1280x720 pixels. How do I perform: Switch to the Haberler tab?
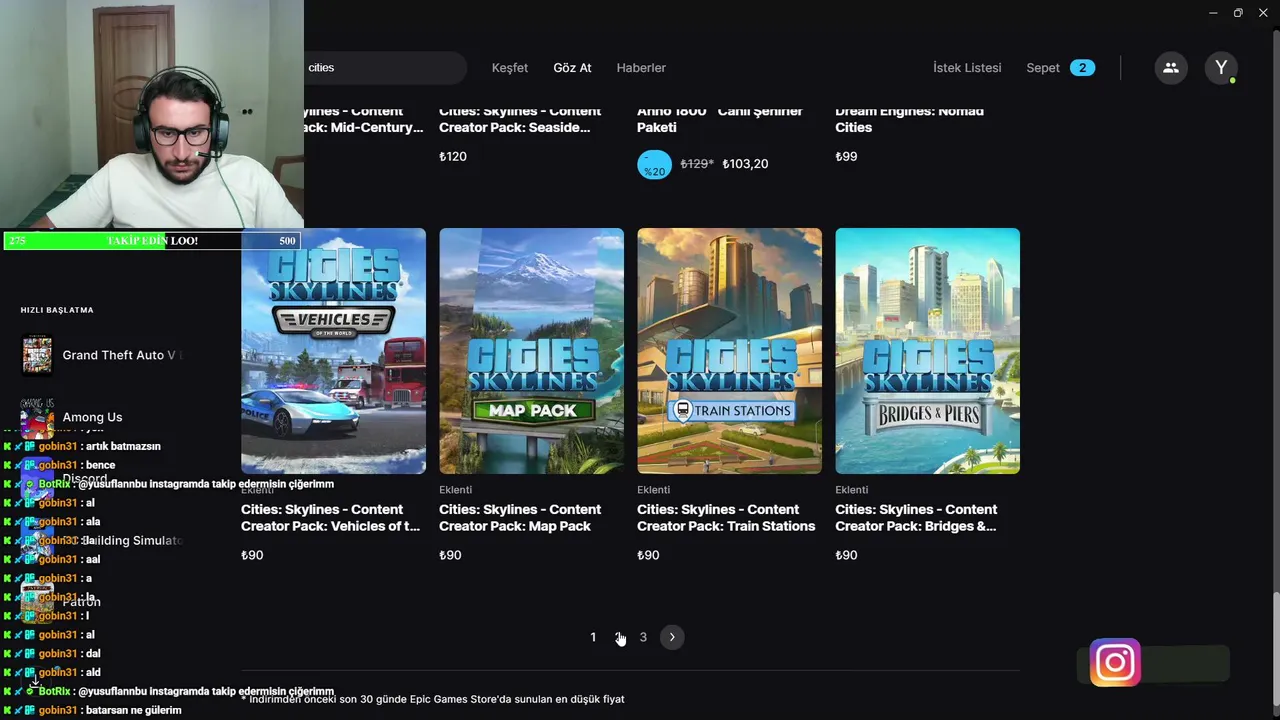[x=641, y=68]
